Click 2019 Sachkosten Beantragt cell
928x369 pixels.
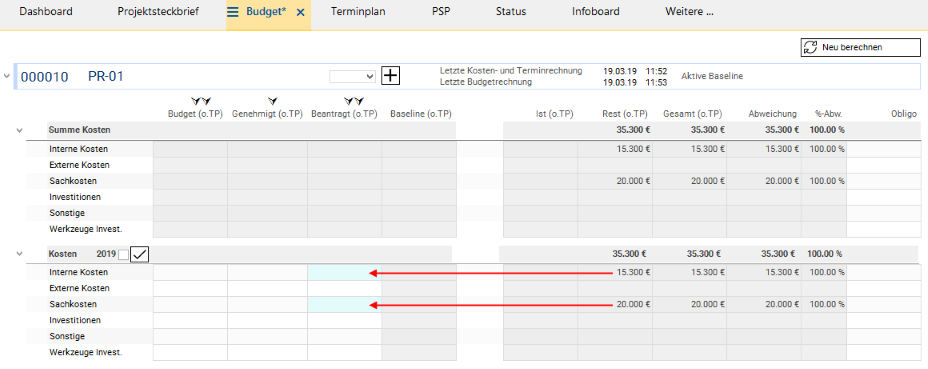pyautogui.click(x=344, y=304)
